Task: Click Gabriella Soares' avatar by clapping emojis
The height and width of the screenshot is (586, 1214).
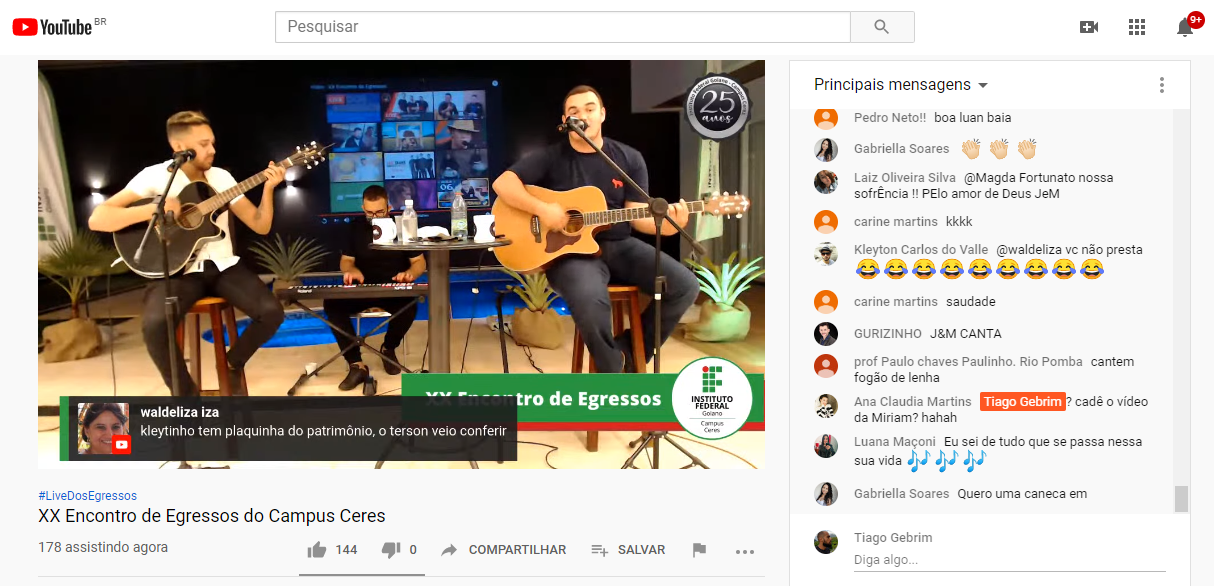Action: [826, 150]
